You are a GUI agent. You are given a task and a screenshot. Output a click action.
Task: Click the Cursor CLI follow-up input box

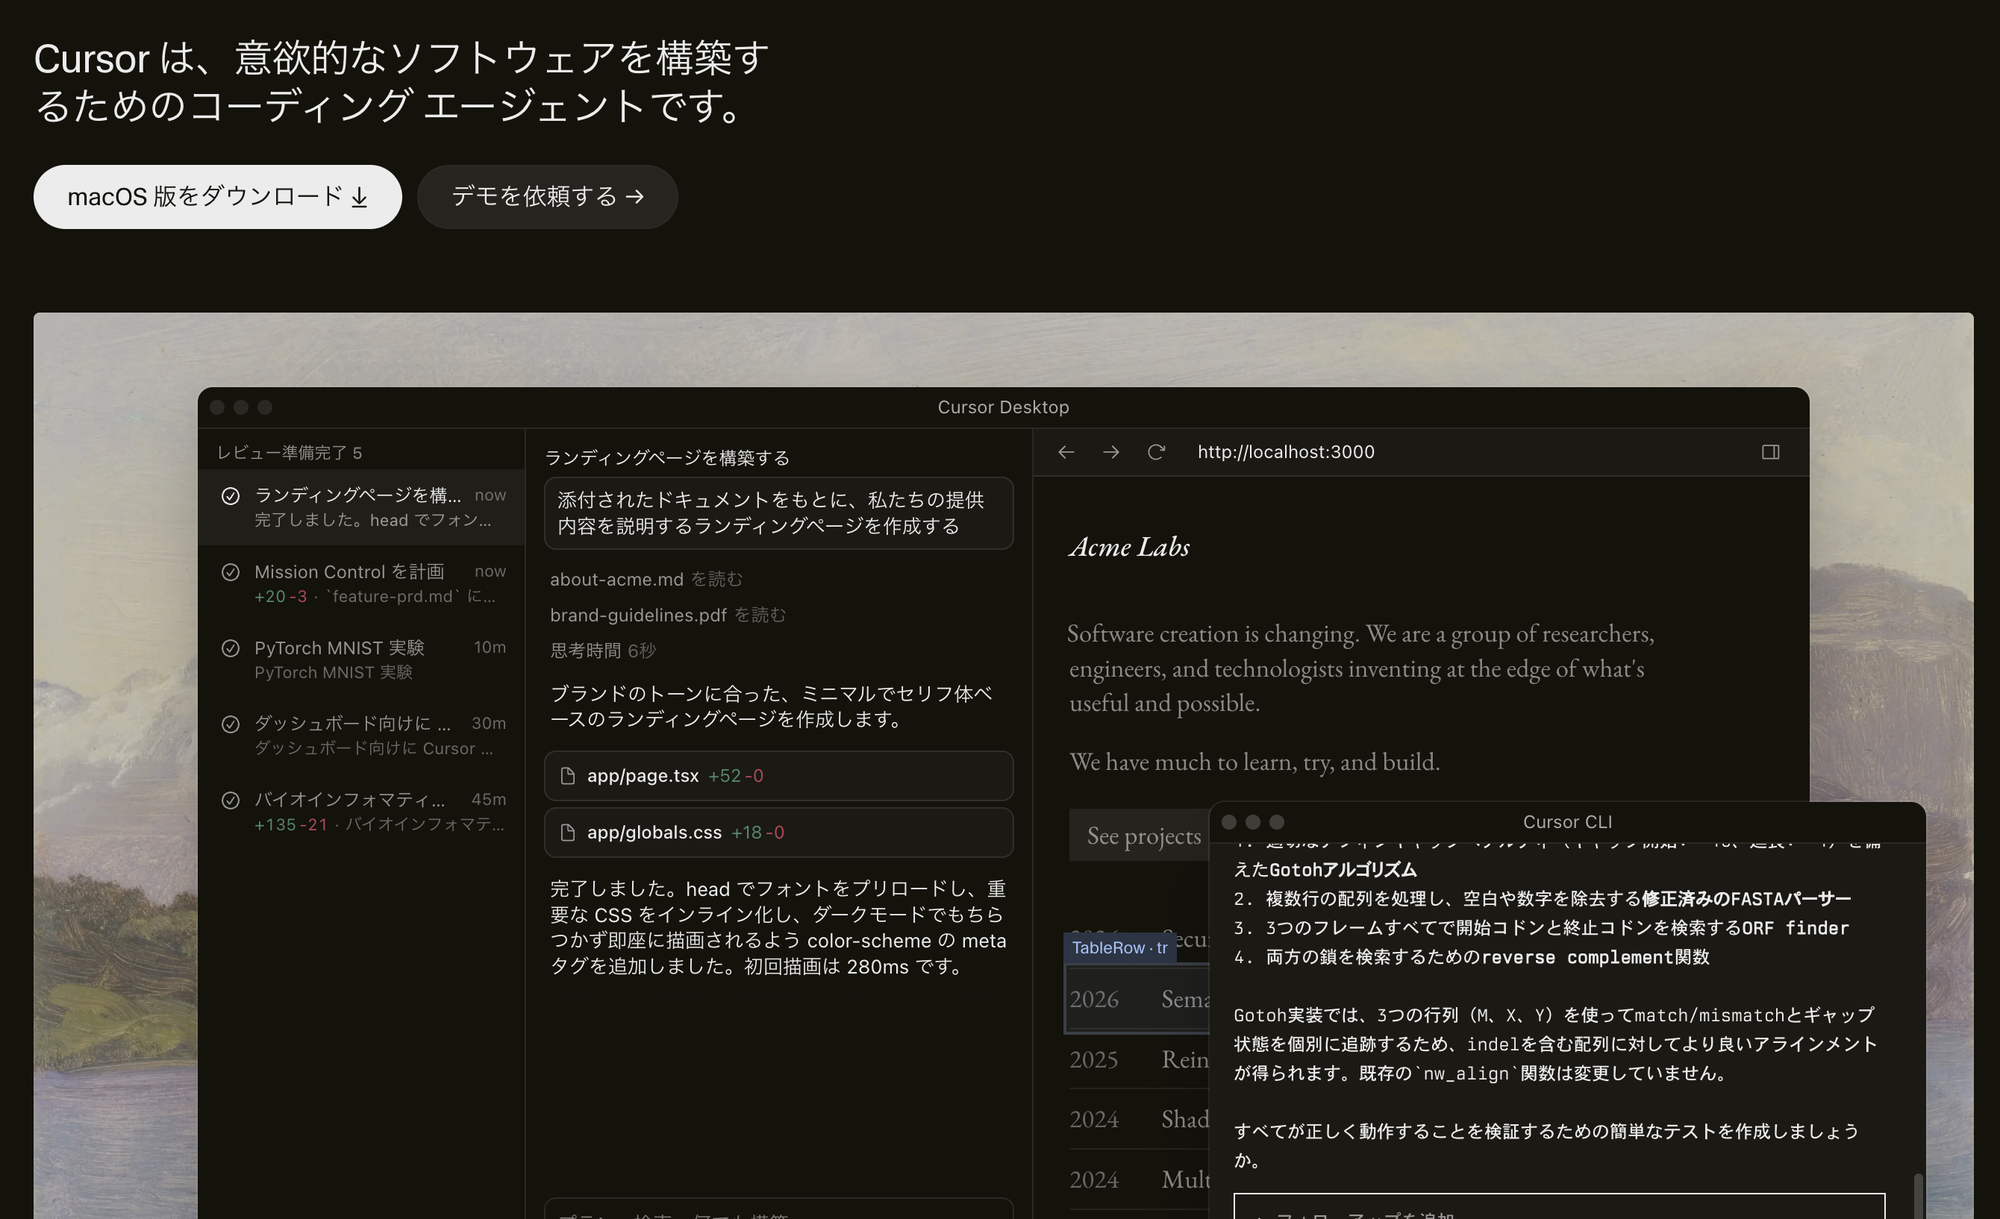pos(1559,1206)
